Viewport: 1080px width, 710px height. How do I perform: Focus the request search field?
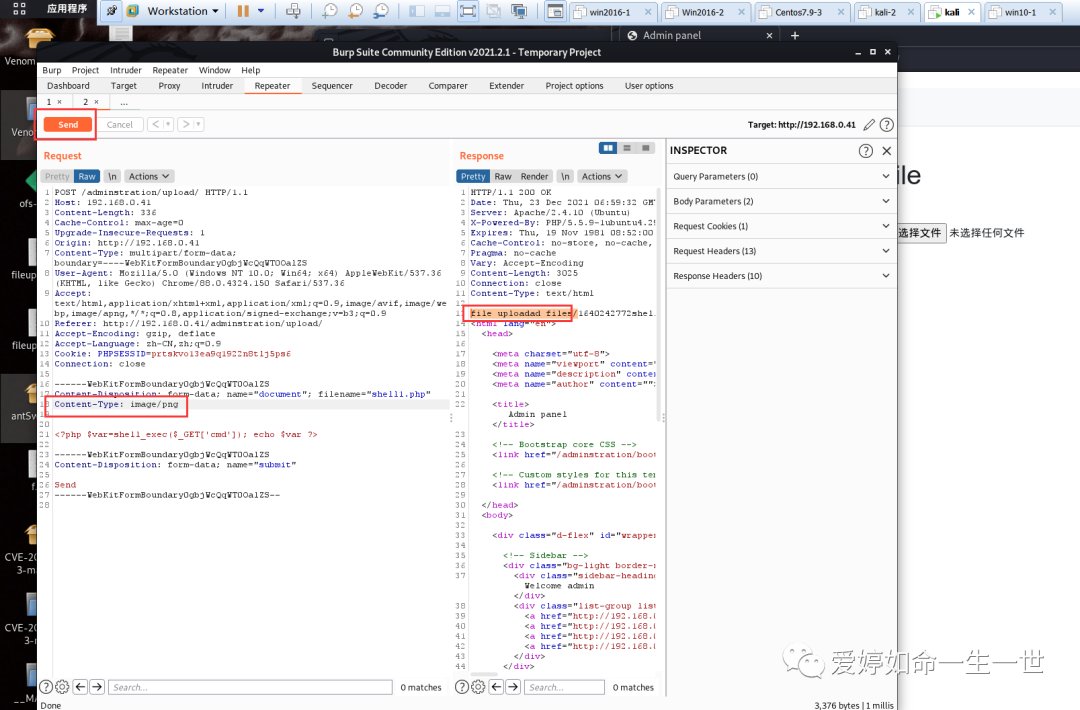250,687
